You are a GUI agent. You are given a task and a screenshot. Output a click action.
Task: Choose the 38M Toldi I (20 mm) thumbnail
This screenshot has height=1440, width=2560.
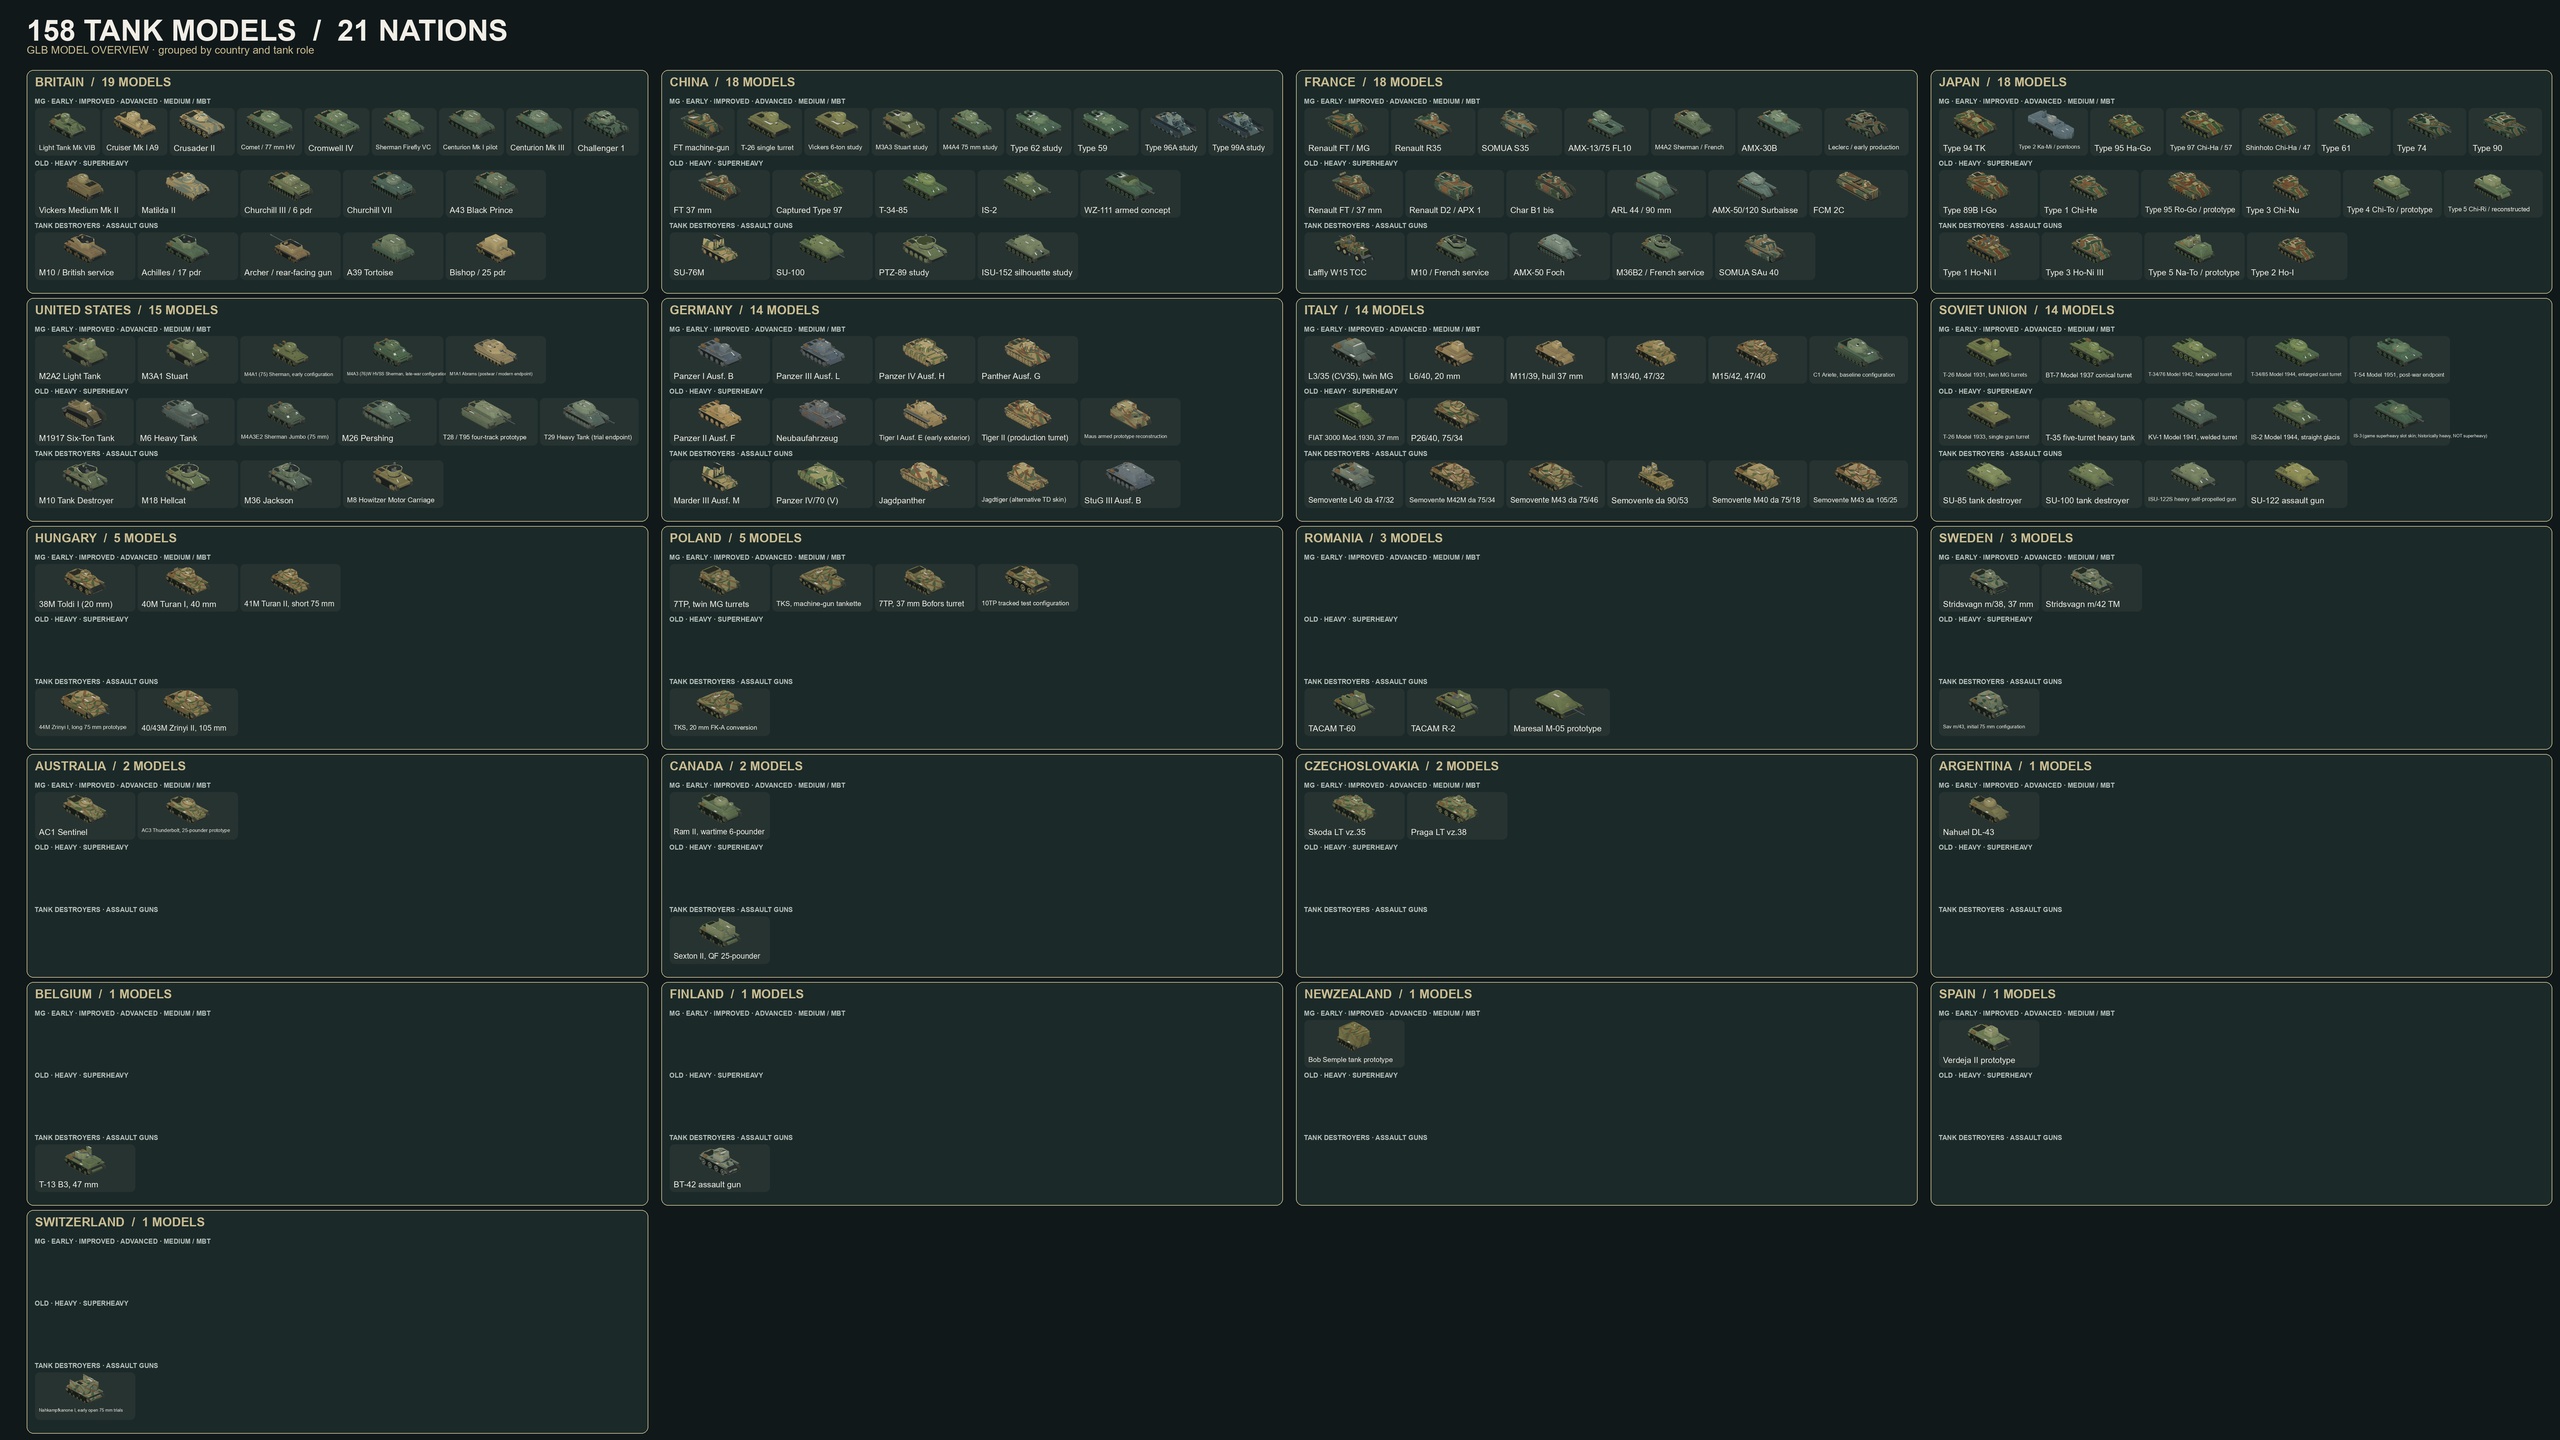tap(85, 588)
